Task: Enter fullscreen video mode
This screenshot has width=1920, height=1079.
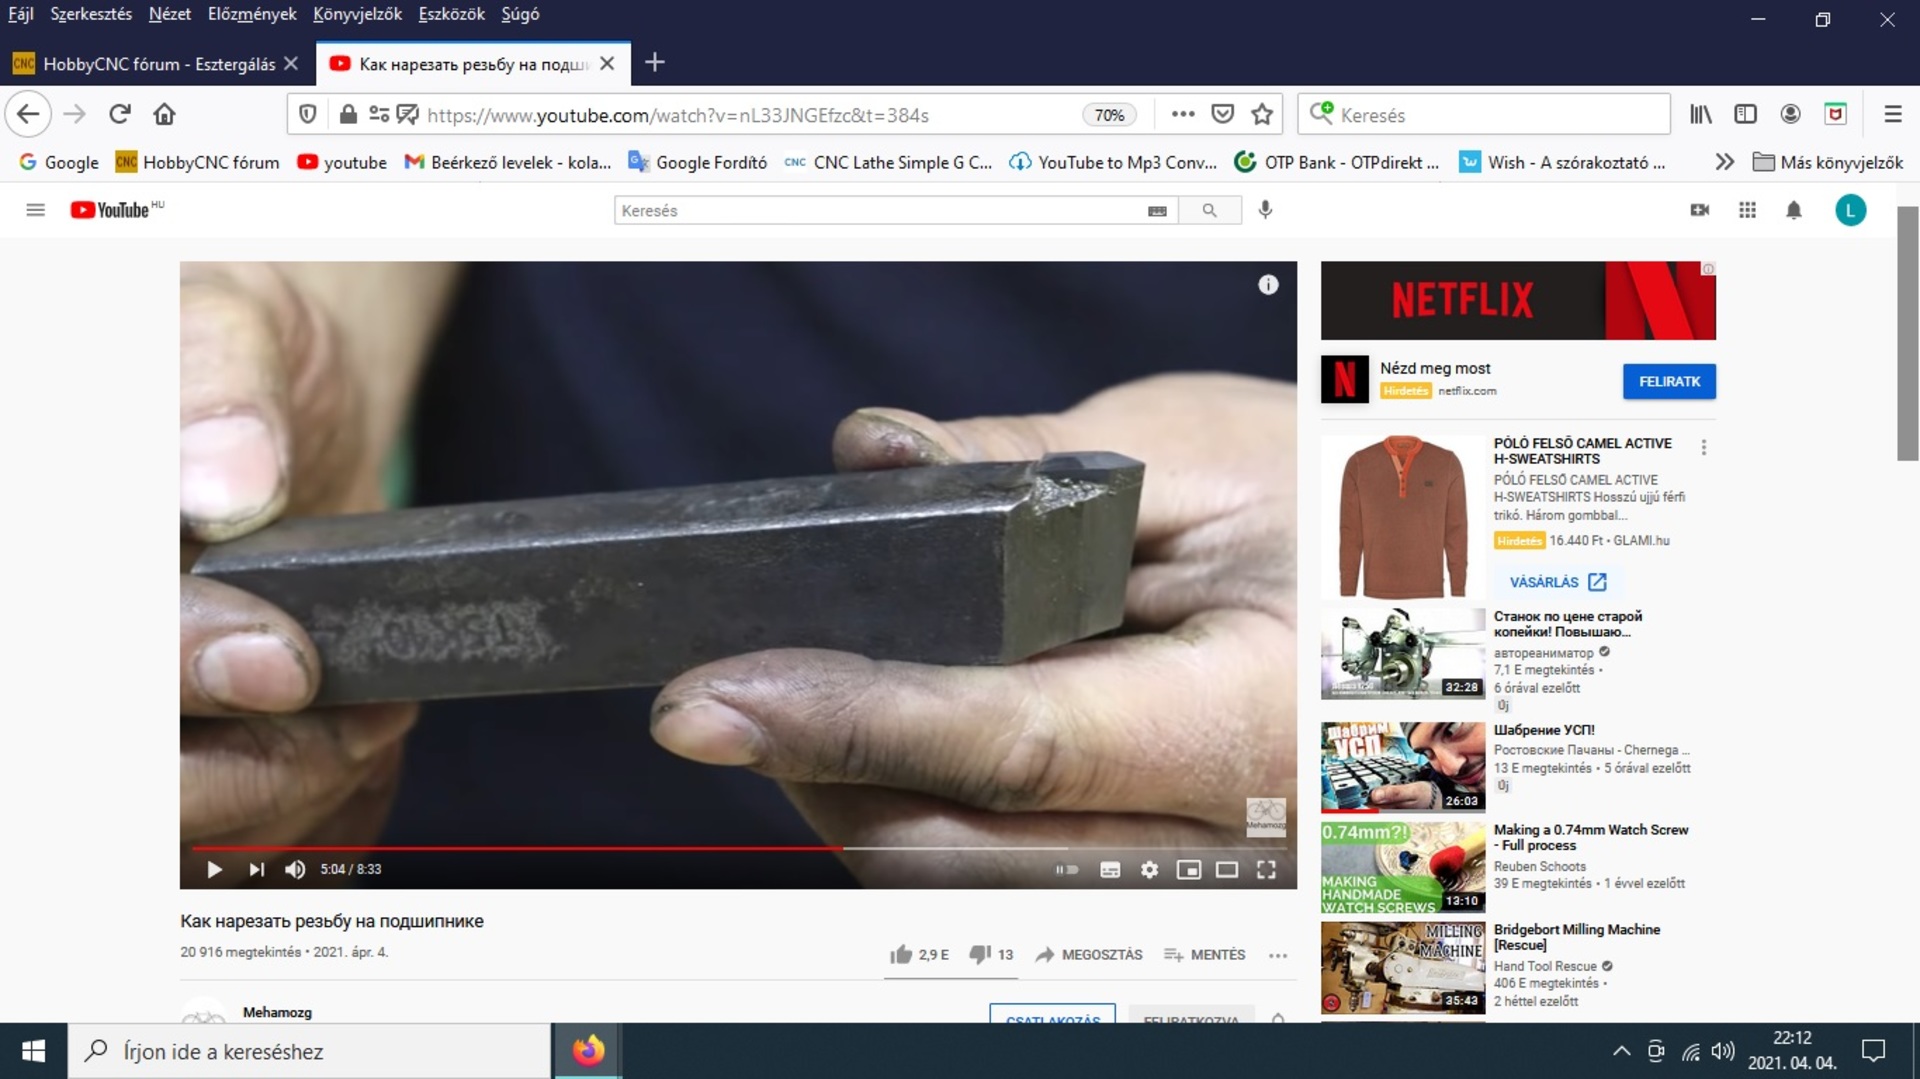Action: (1266, 869)
